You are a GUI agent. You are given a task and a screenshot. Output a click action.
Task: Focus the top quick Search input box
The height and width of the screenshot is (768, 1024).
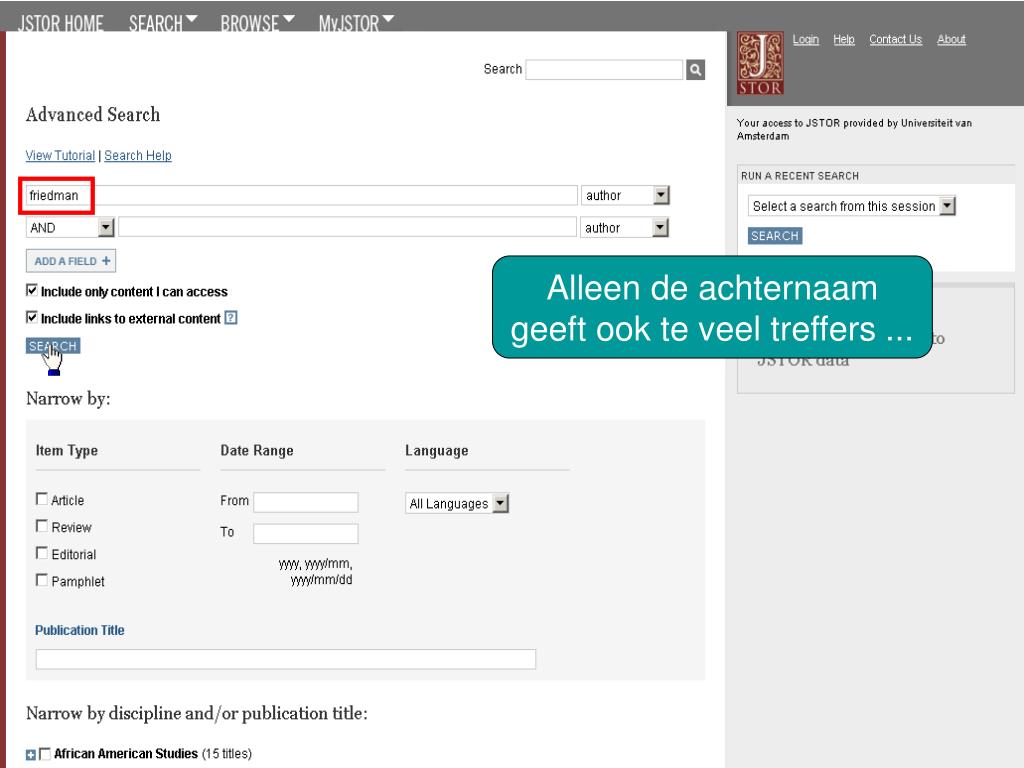tap(604, 69)
